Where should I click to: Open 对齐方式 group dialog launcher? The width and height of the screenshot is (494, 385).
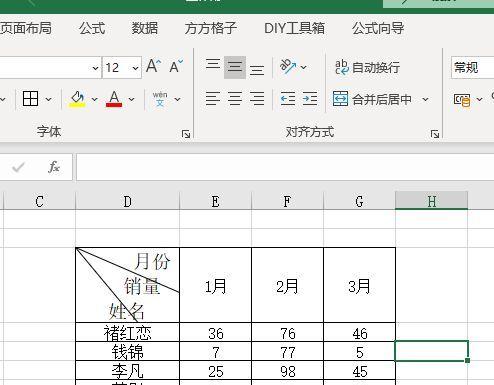pos(435,134)
